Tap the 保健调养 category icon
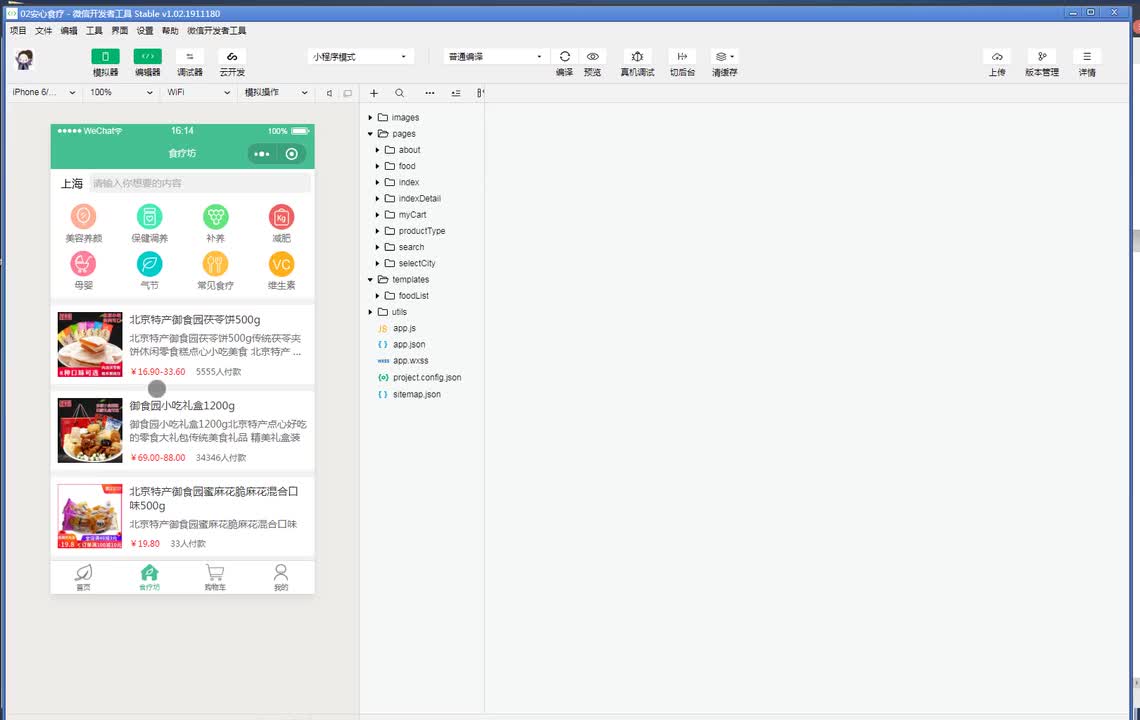This screenshot has width=1140, height=720. pos(149,217)
